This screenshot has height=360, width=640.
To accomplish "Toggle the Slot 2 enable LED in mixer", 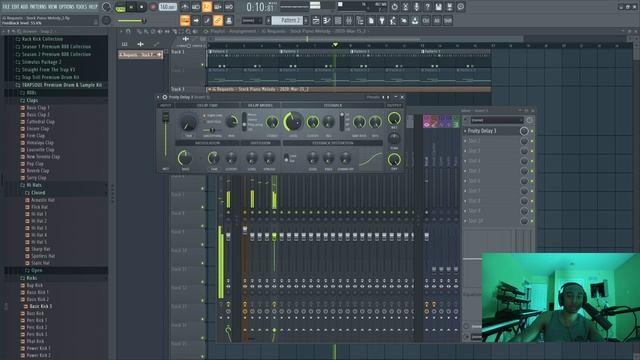I will click(532, 141).
